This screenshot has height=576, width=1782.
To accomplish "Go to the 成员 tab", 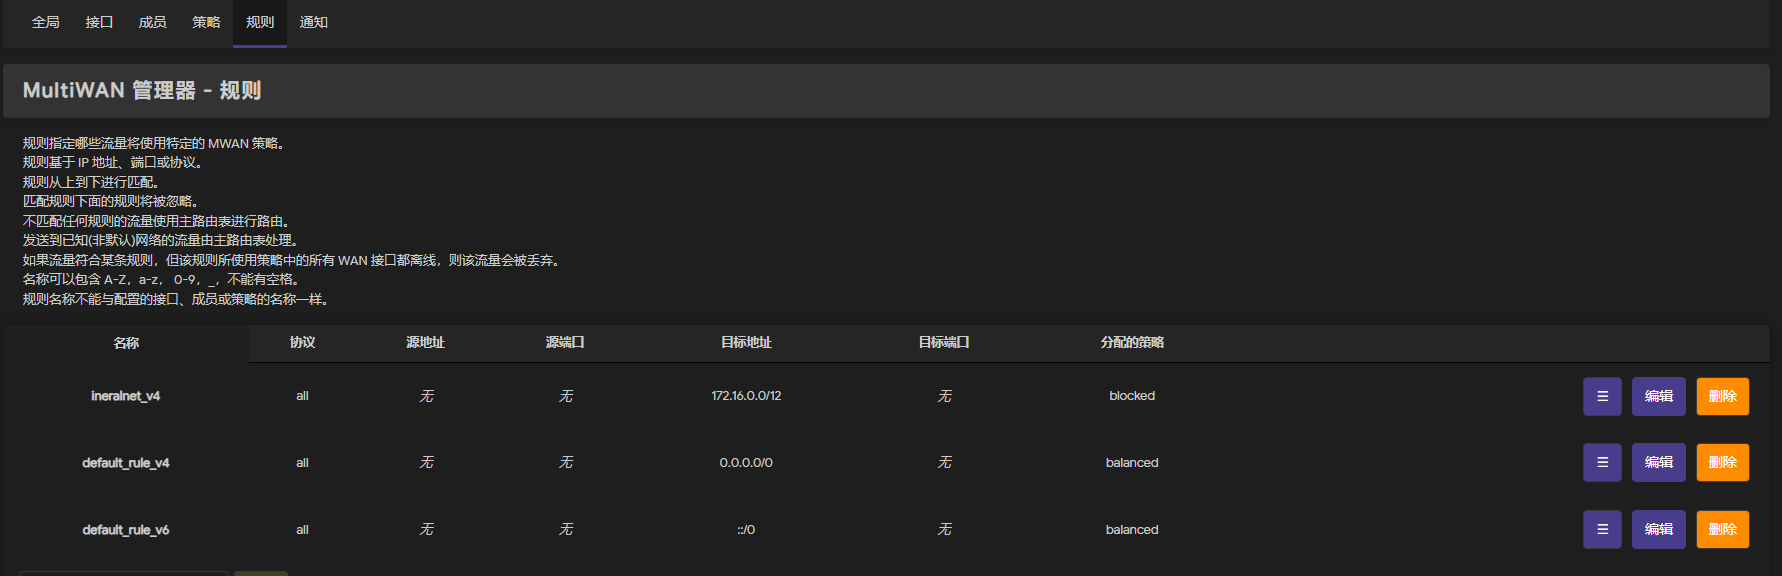I will tap(152, 22).
